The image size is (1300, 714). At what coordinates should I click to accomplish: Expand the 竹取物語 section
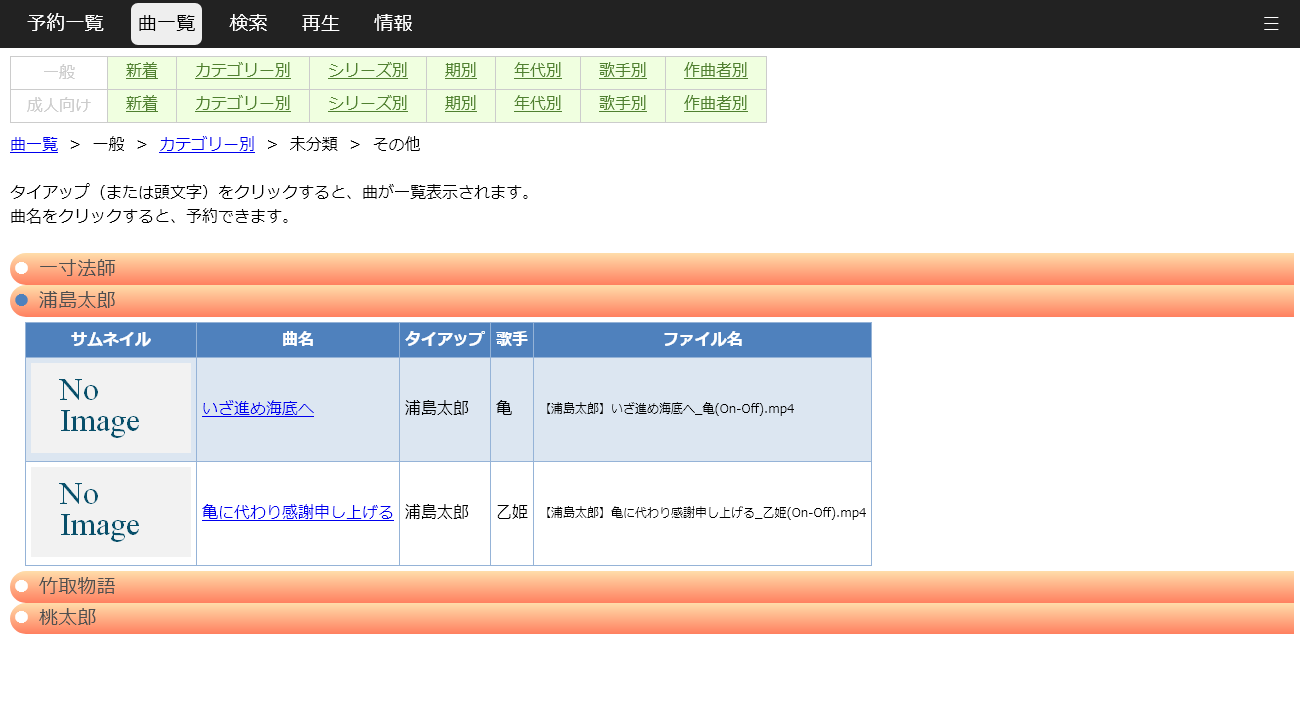[x=652, y=587]
